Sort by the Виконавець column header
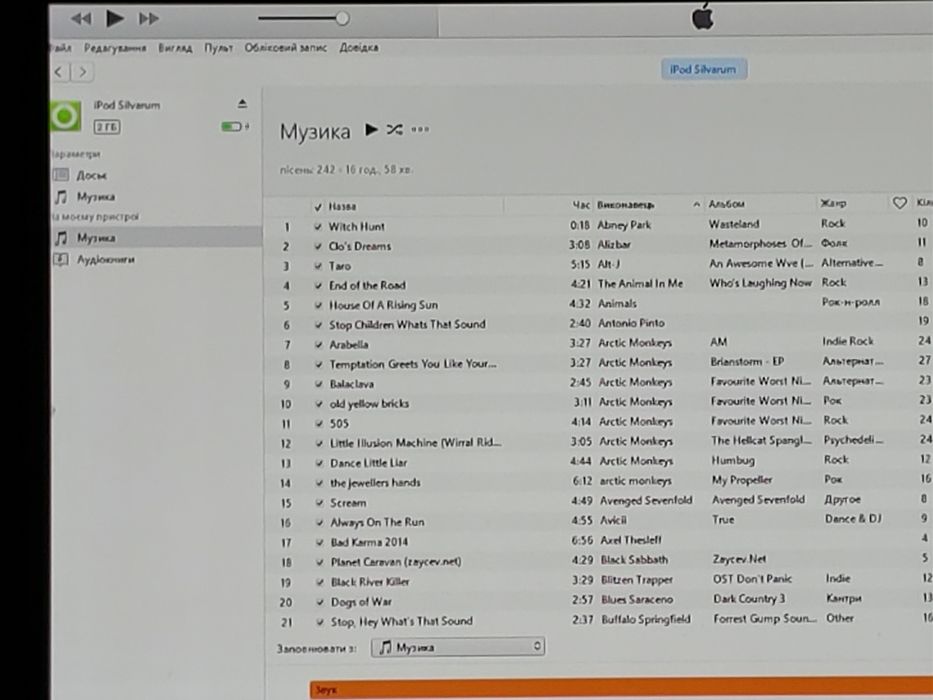The image size is (933, 700). click(625, 205)
